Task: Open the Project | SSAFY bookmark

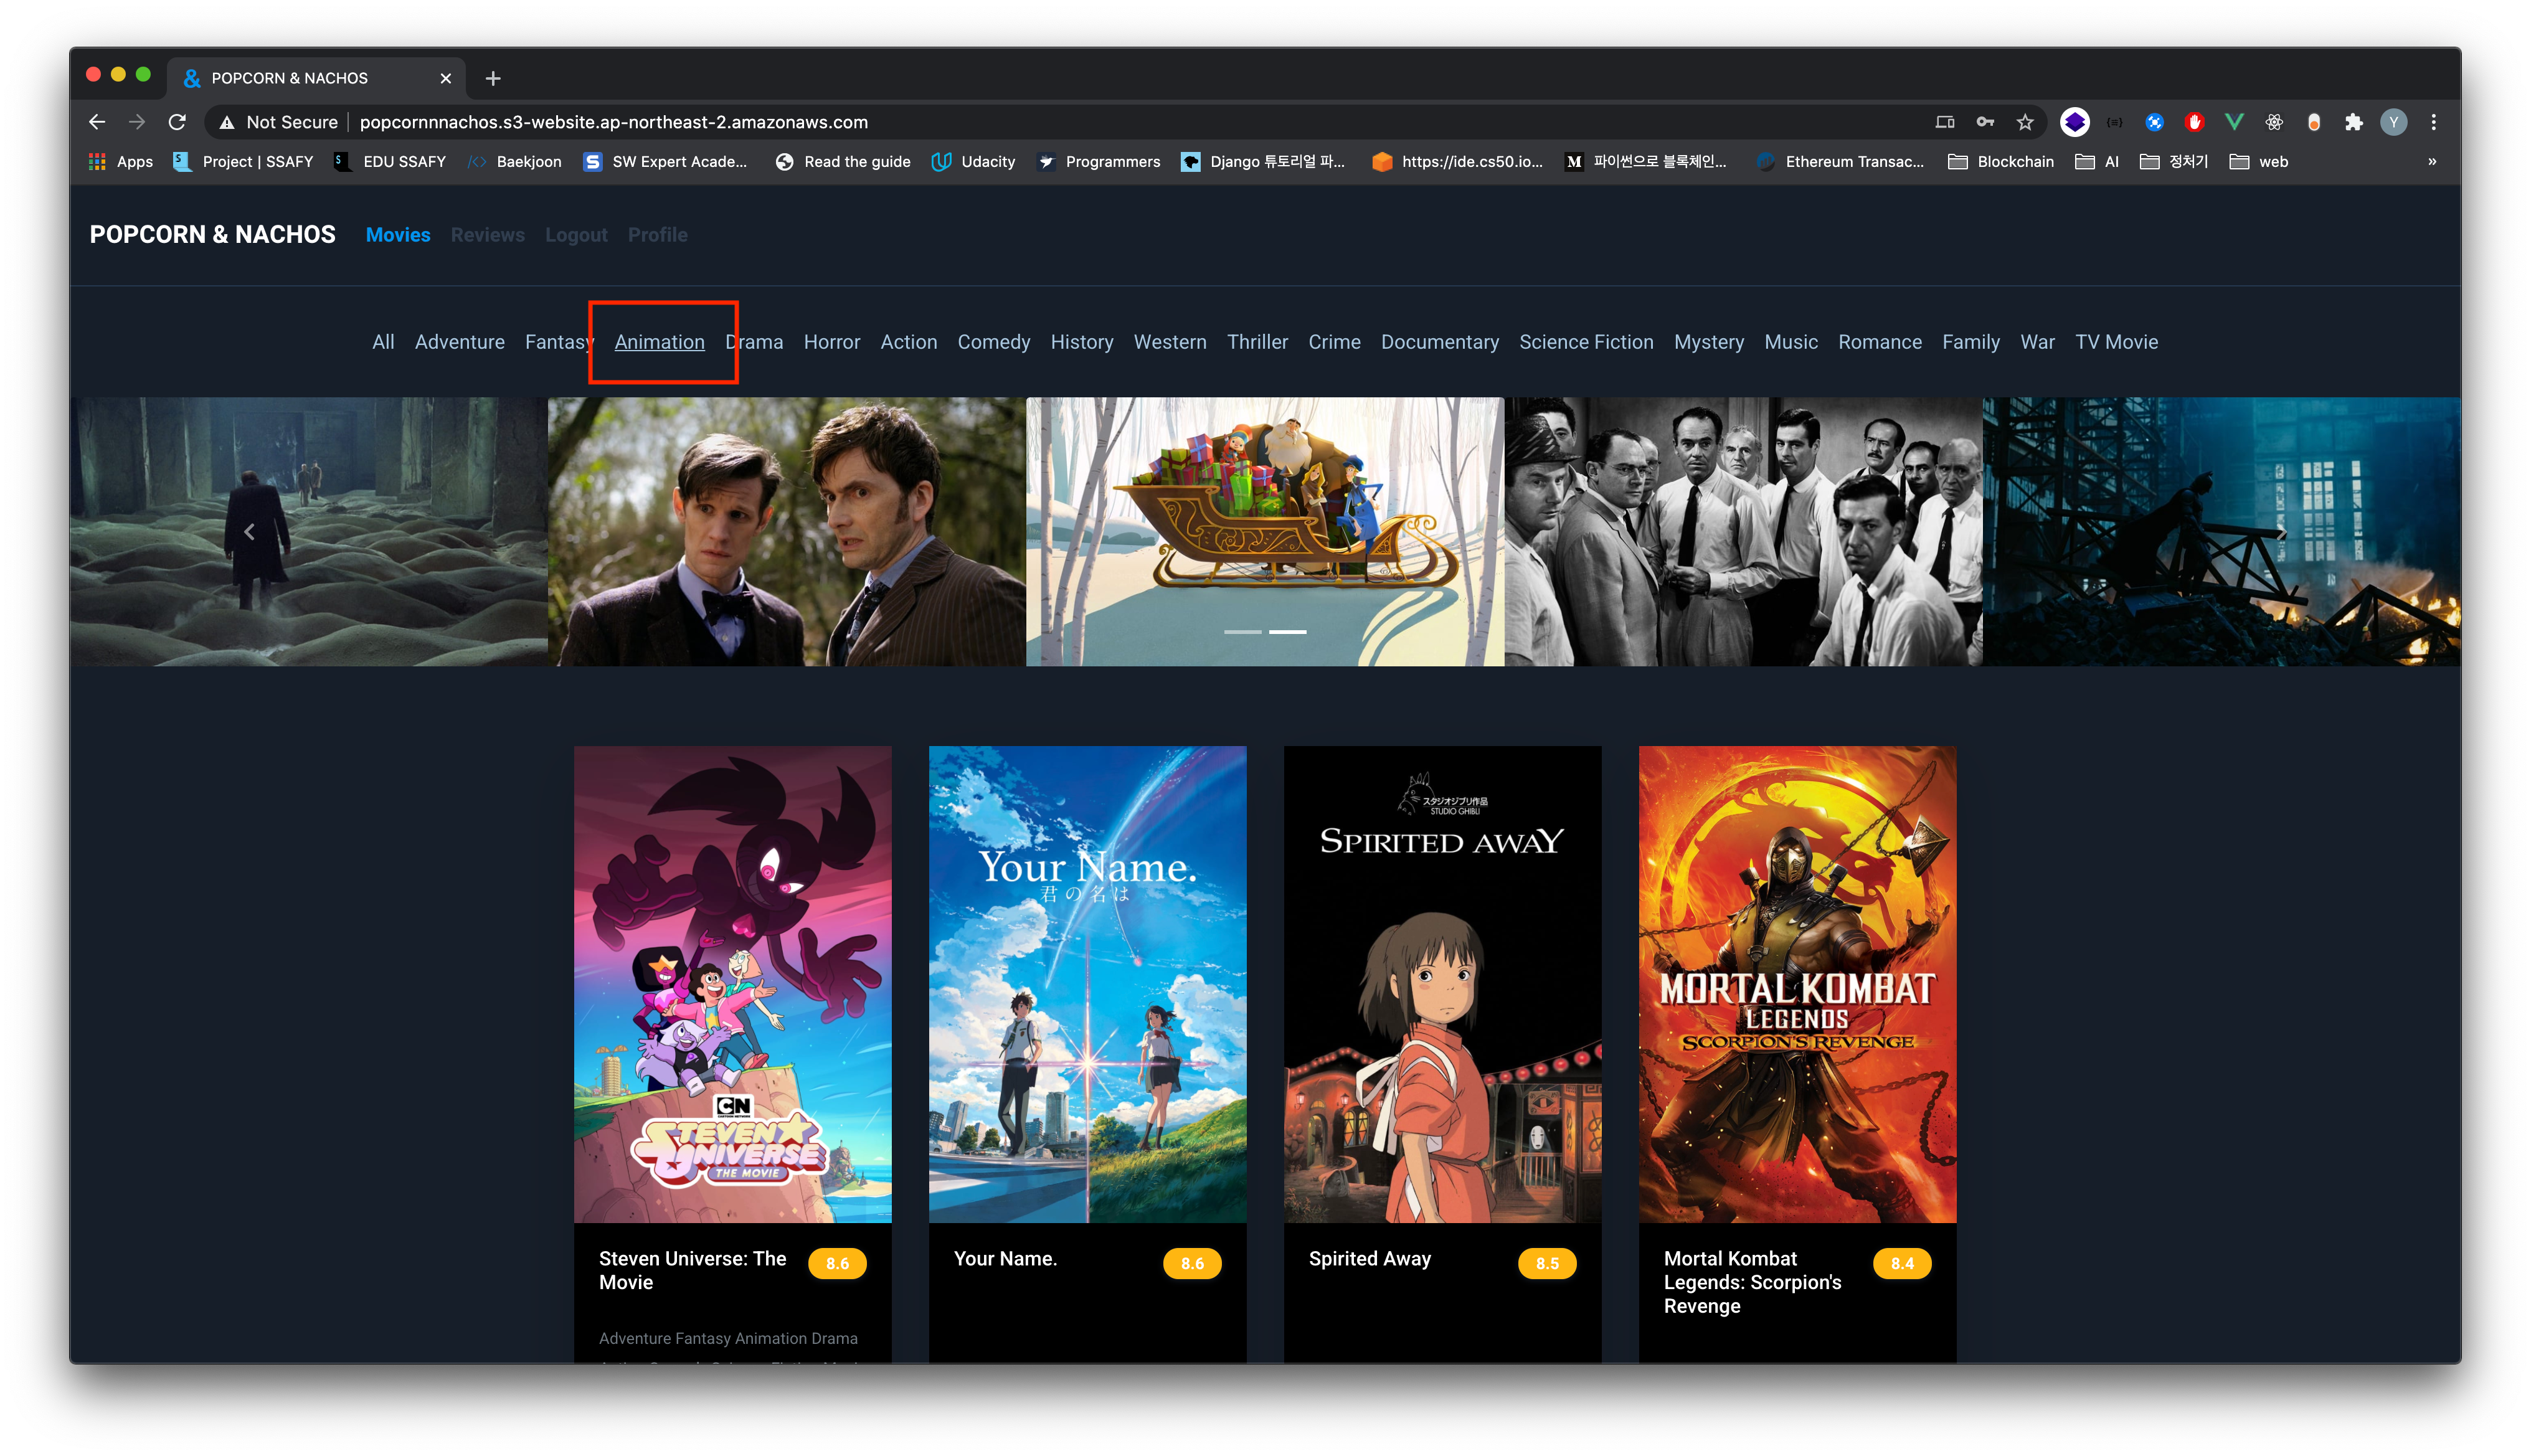Action: [x=243, y=162]
